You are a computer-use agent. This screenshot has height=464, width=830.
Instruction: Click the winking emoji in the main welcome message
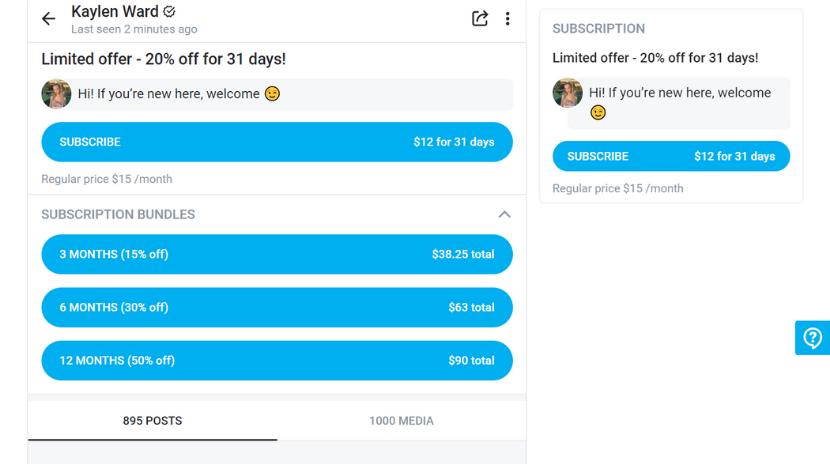click(x=272, y=94)
